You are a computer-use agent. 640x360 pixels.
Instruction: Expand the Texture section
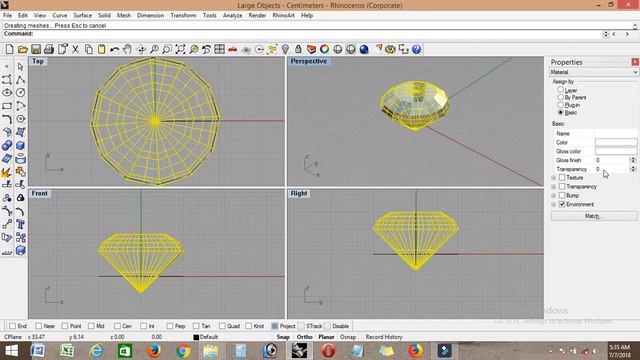coord(553,178)
